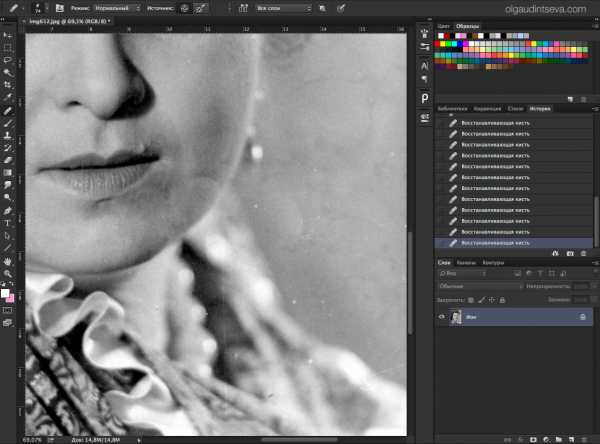Change the screen mode in toolbox
Image resolution: width=600 pixels, height=444 pixels.
[x=7, y=323]
